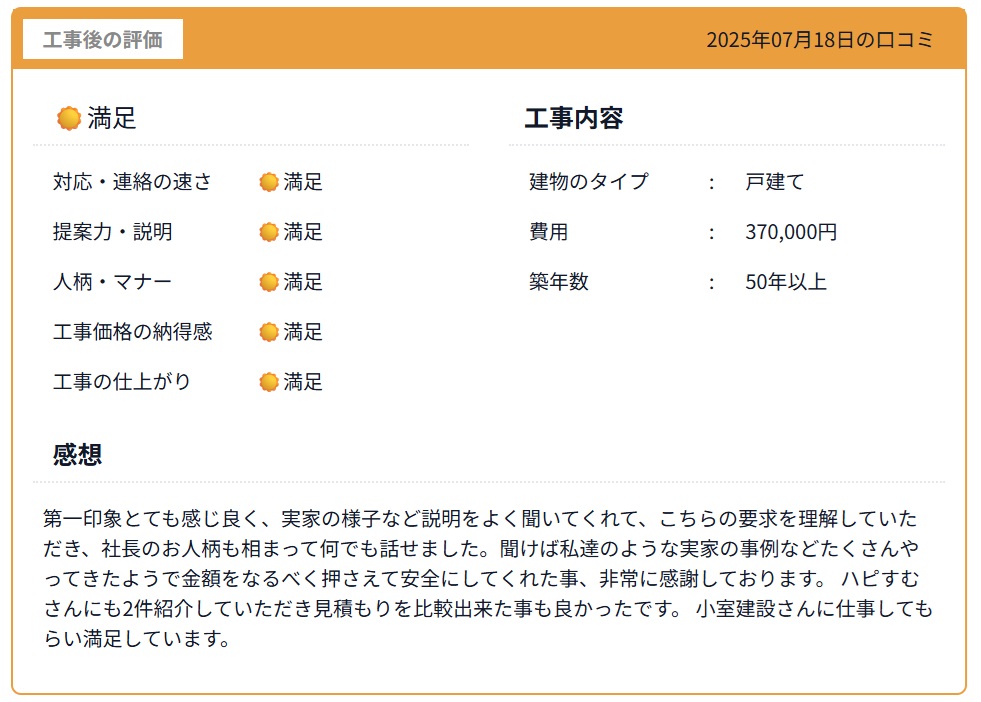This screenshot has width=981, height=702.
Task: Click the 工事後の評価 white label badge
Action: 103,40
